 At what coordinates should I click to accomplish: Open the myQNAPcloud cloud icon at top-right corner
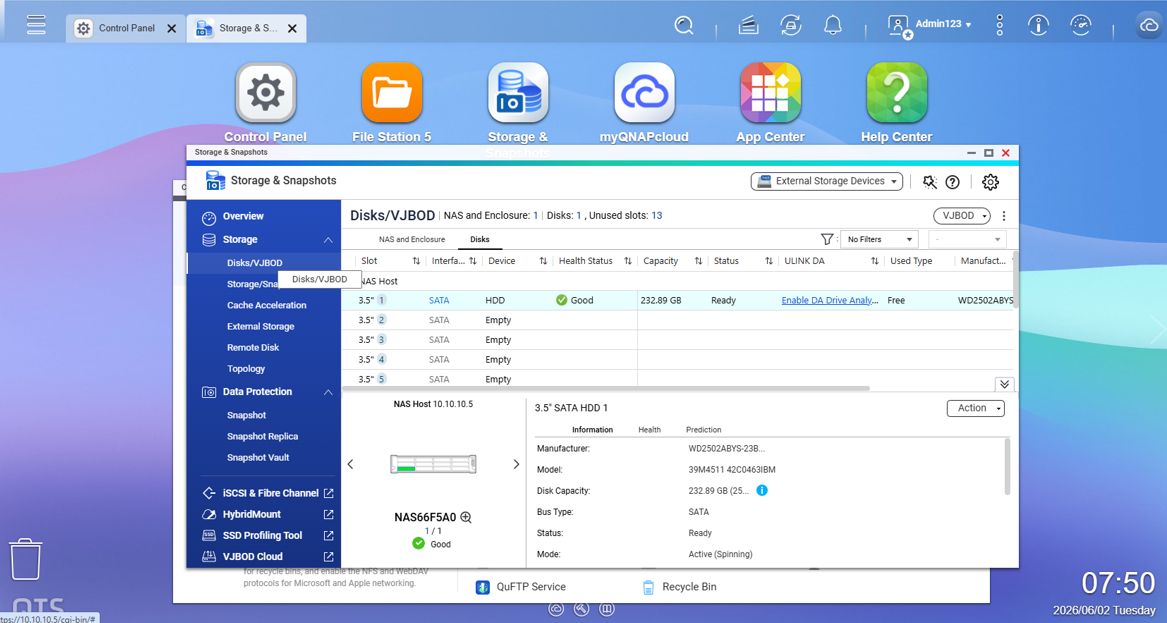tap(1151, 26)
